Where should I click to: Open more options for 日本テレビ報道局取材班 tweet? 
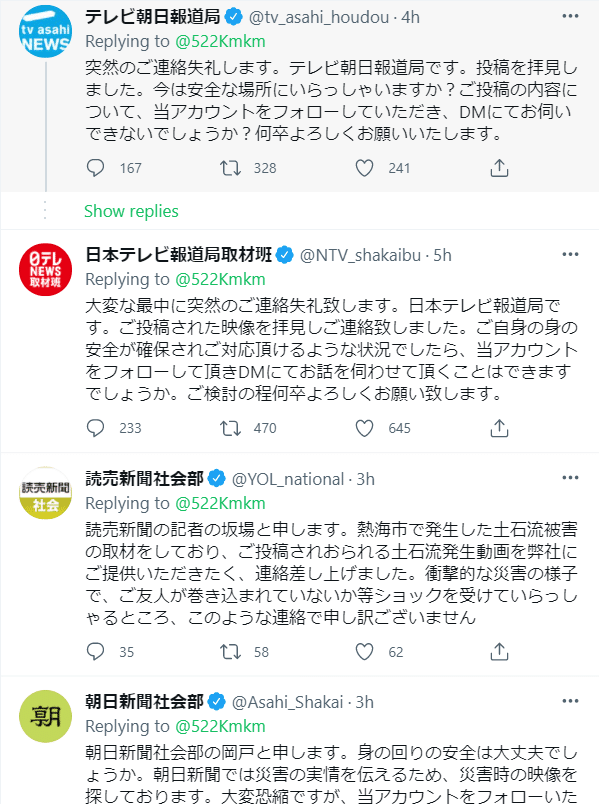click(570, 254)
